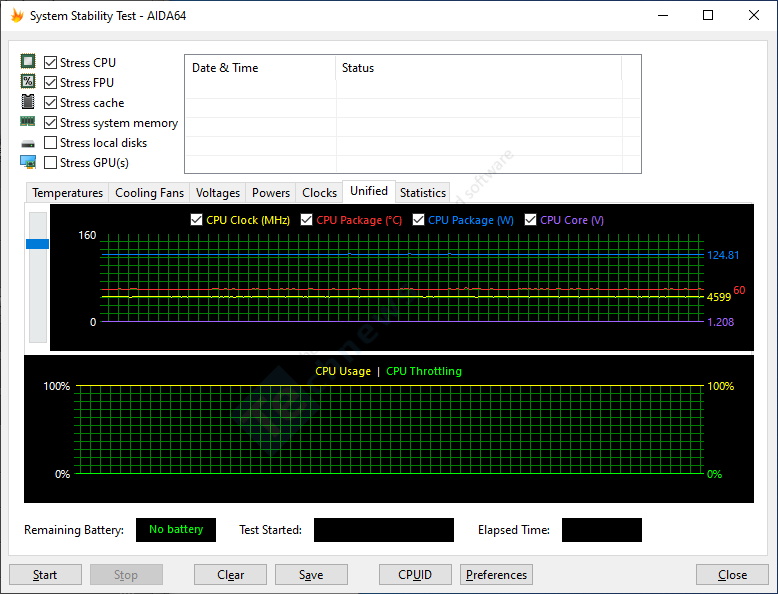Click the Status column header

478,68
